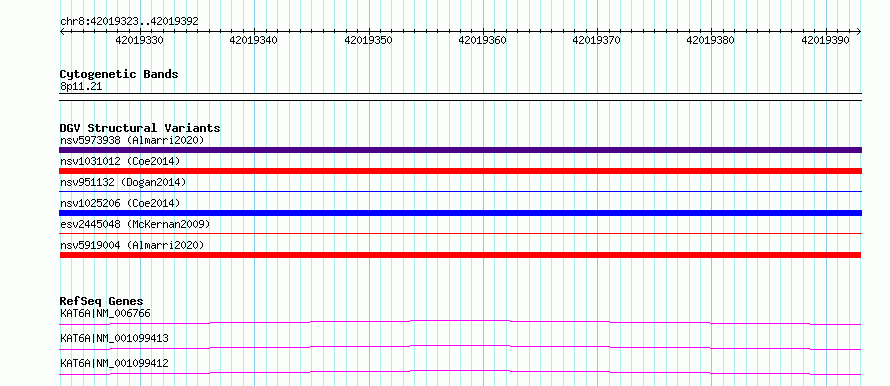890x386 pixels.
Task: Open variant nsv5973938 (Almarri2020) label
Action: (x=132, y=140)
